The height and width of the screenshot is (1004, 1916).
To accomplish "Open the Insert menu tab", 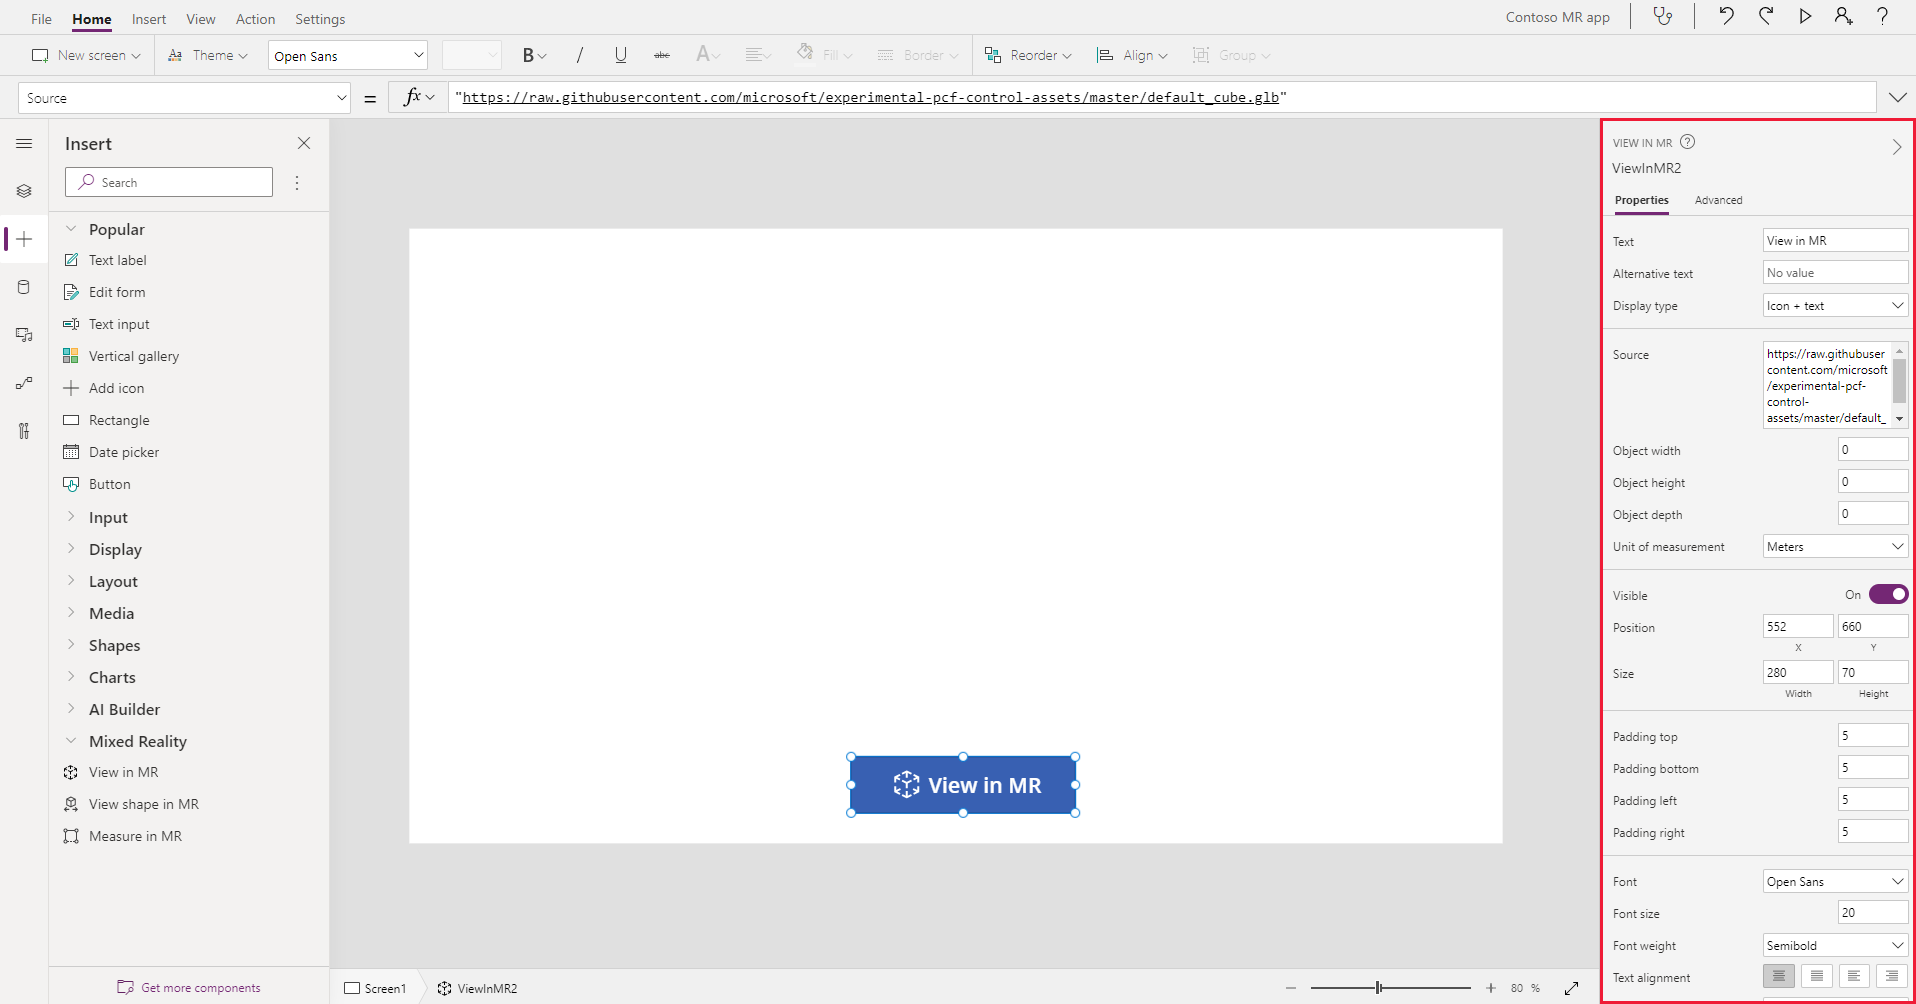I will (149, 19).
